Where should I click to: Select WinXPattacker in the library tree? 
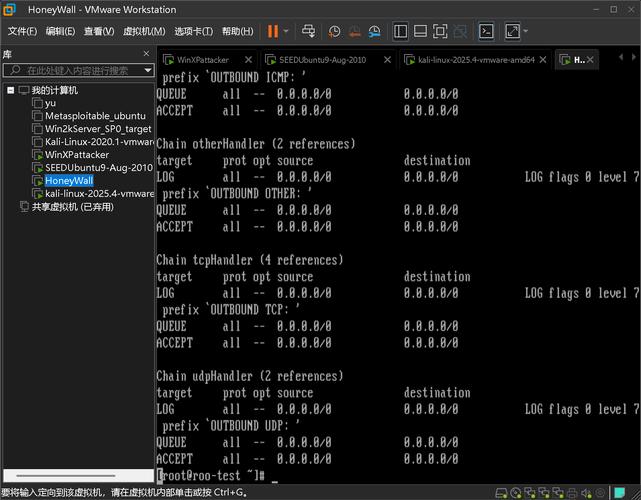(x=77, y=155)
